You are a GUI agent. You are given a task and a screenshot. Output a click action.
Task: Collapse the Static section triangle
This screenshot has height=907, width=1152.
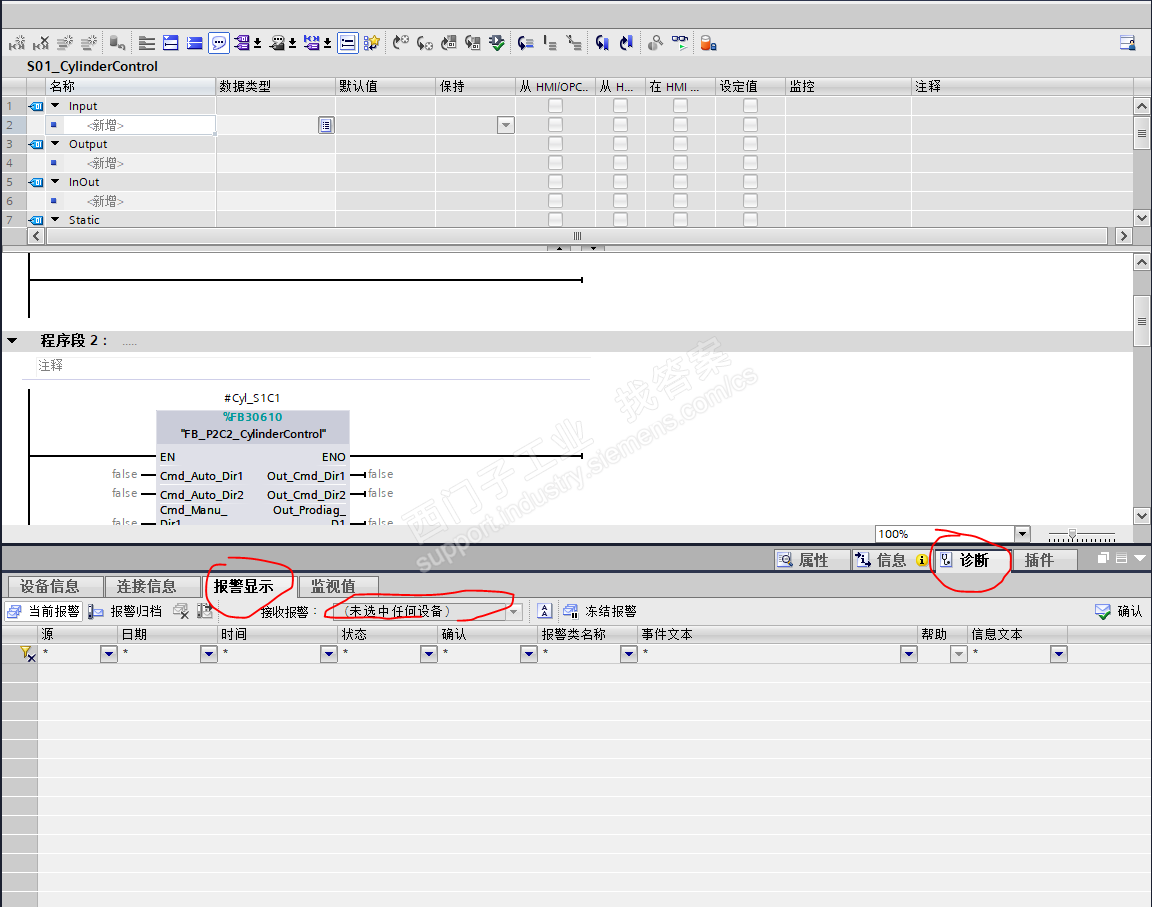coord(55,220)
